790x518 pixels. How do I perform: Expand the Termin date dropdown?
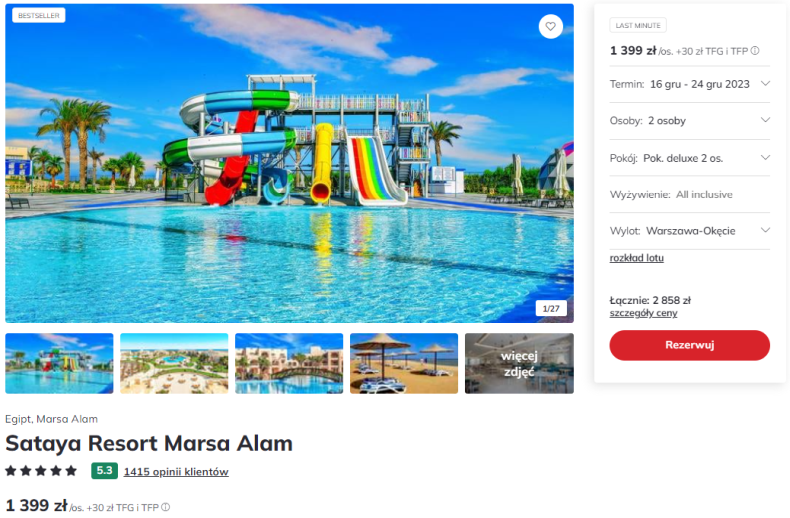[x=690, y=84]
